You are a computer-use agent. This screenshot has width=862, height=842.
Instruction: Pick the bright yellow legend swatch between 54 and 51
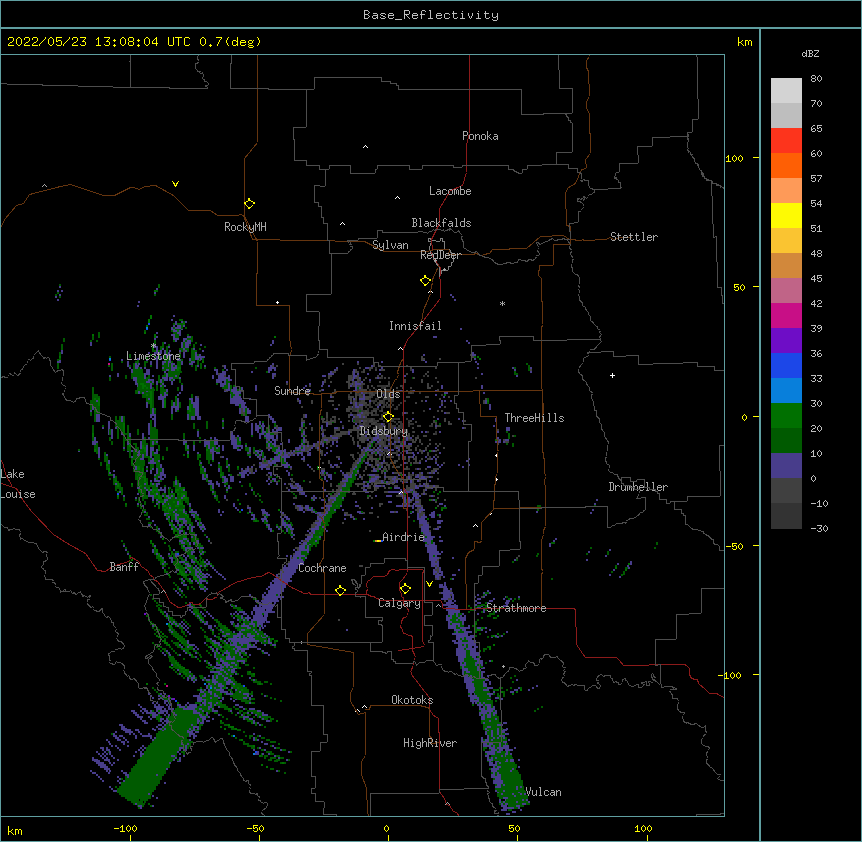coord(786,215)
